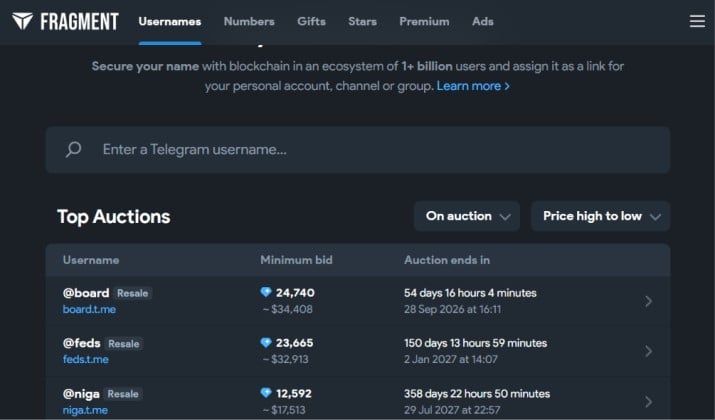Switch to the Usernames tab
This screenshot has width=715, height=420.
pos(170,21)
